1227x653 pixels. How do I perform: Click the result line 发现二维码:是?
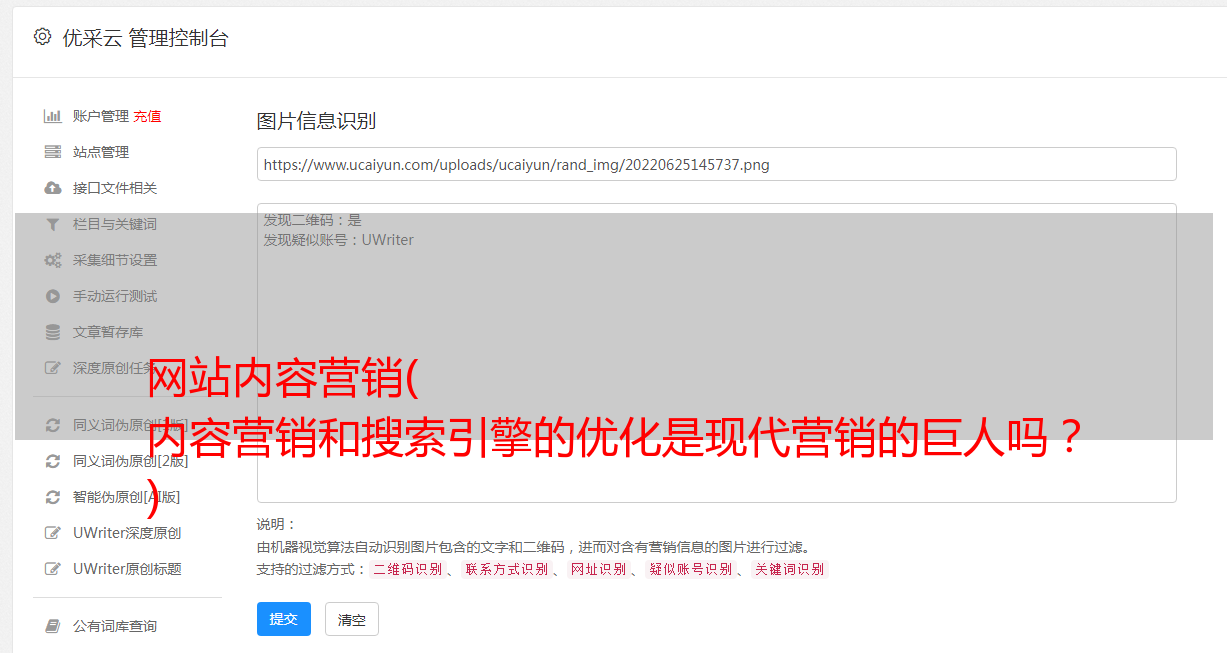[x=313, y=220]
